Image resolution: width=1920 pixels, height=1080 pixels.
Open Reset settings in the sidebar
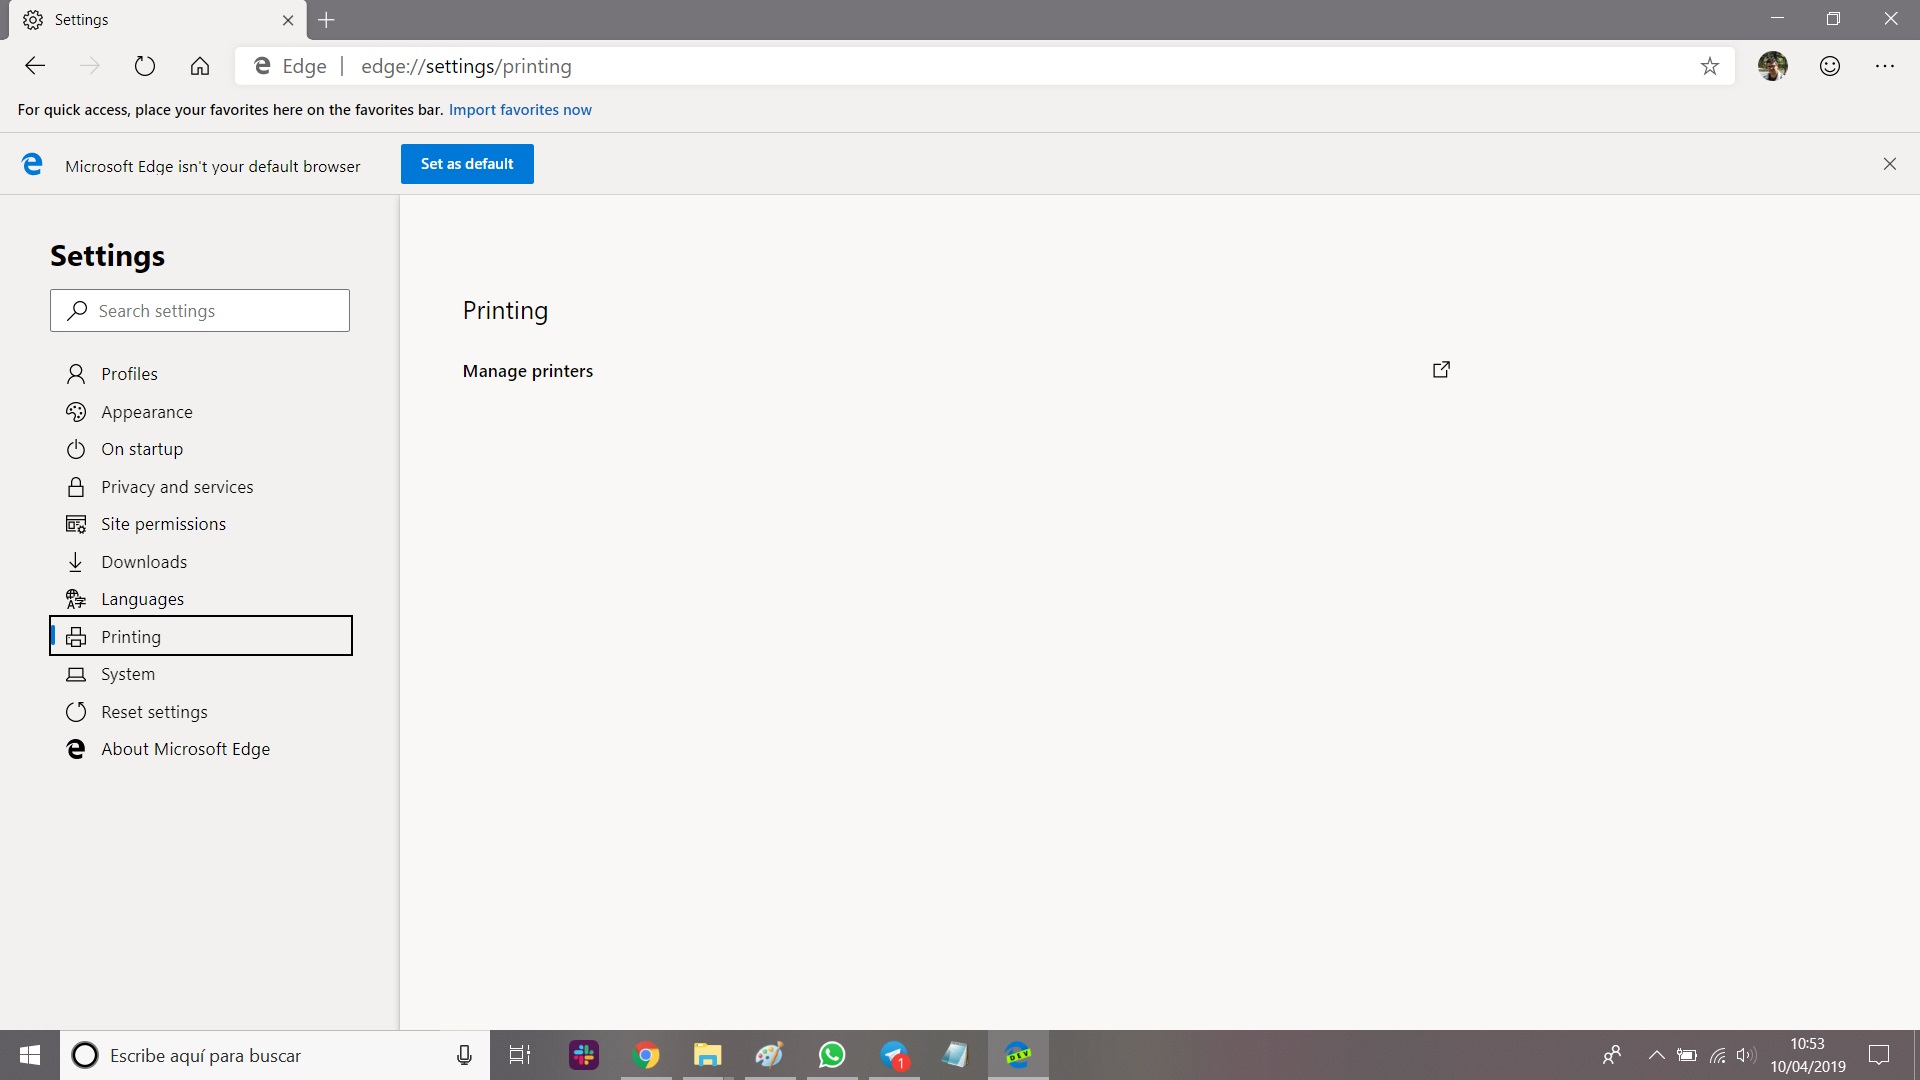click(x=154, y=712)
